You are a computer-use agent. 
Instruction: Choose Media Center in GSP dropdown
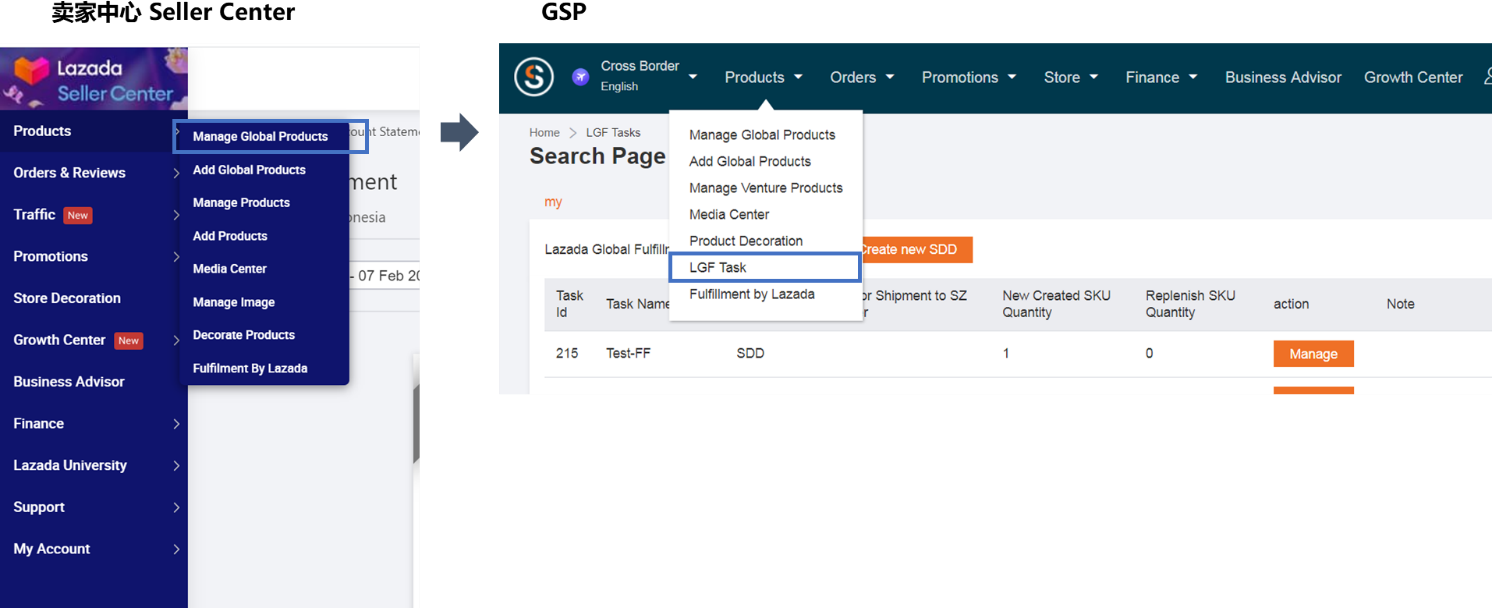[x=729, y=214]
